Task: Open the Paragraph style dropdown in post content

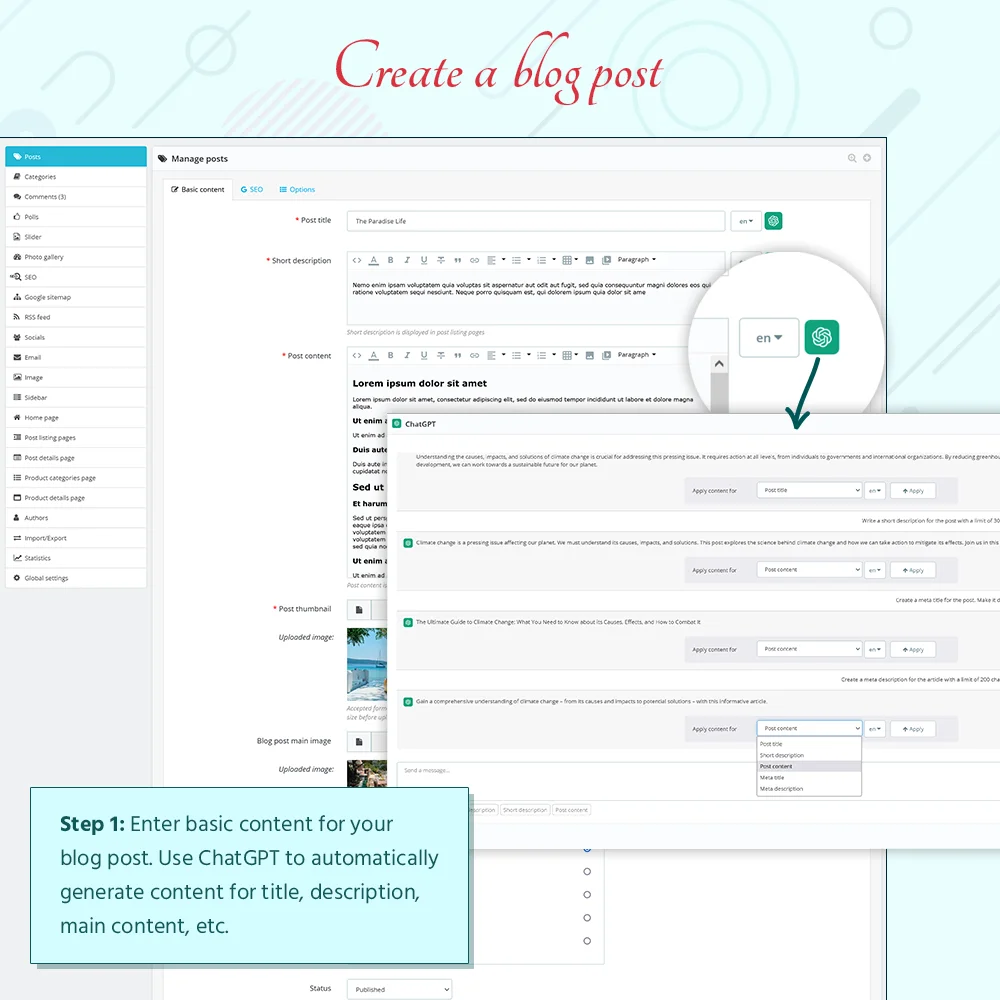Action: [x=637, y=355]
